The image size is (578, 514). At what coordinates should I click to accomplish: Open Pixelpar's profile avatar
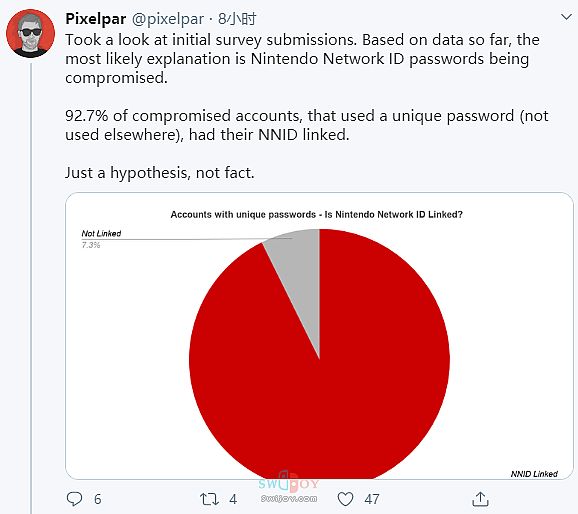[31, 34]
